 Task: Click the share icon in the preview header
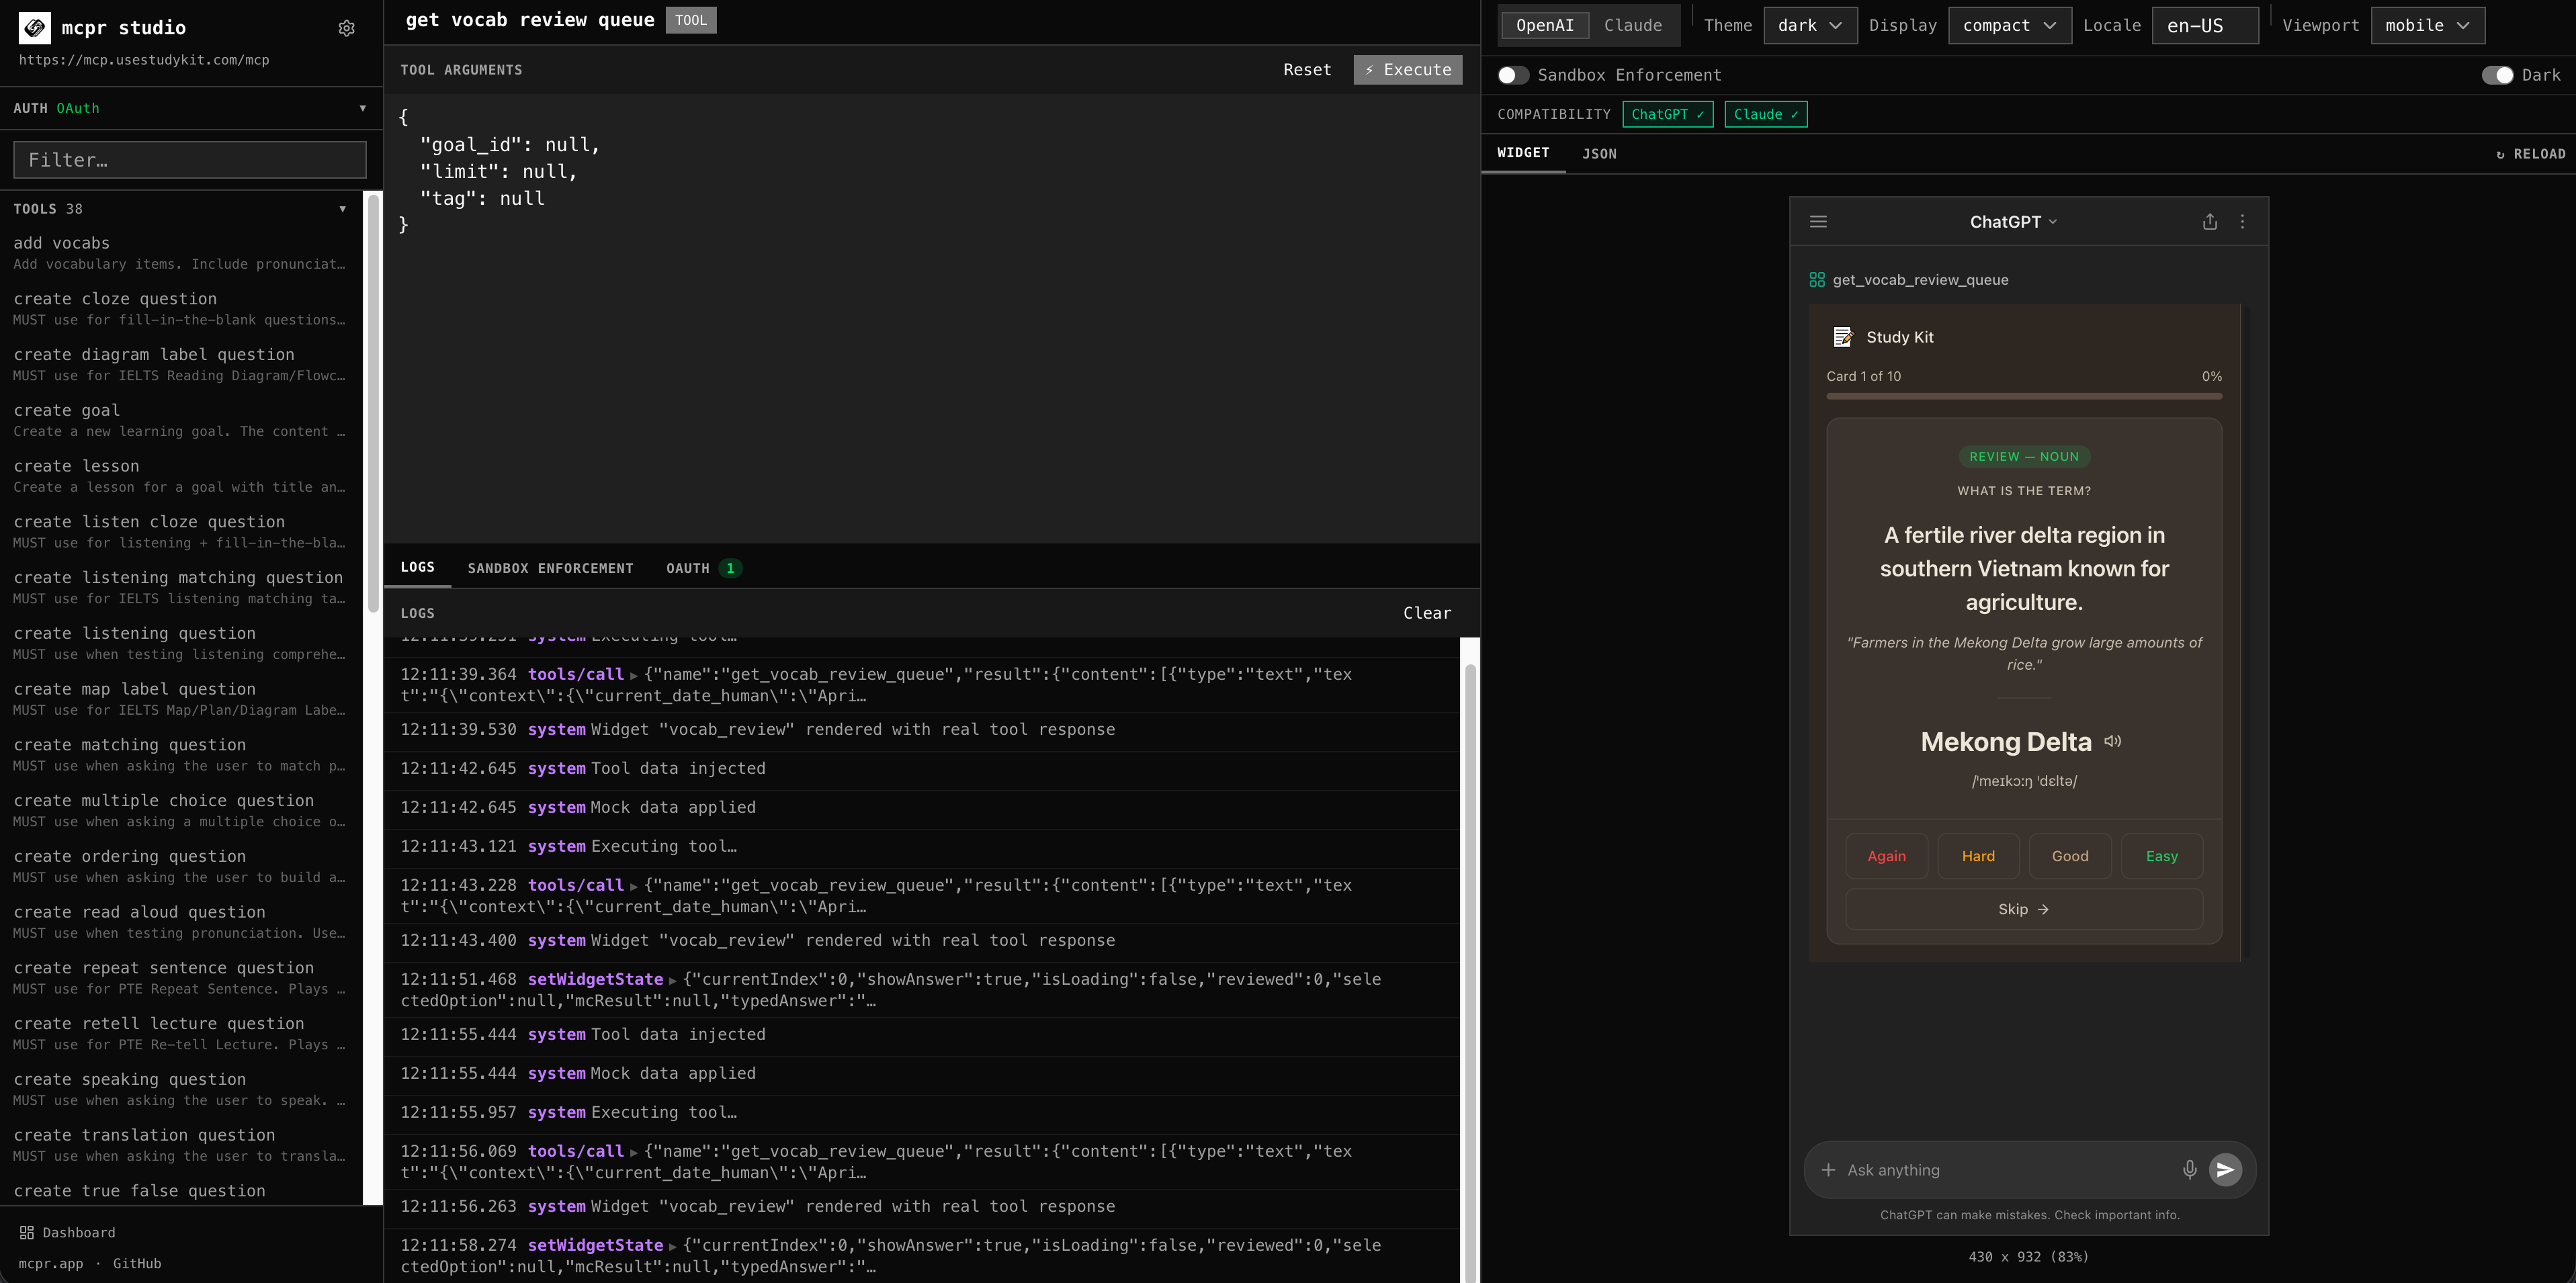point(2210,222)
